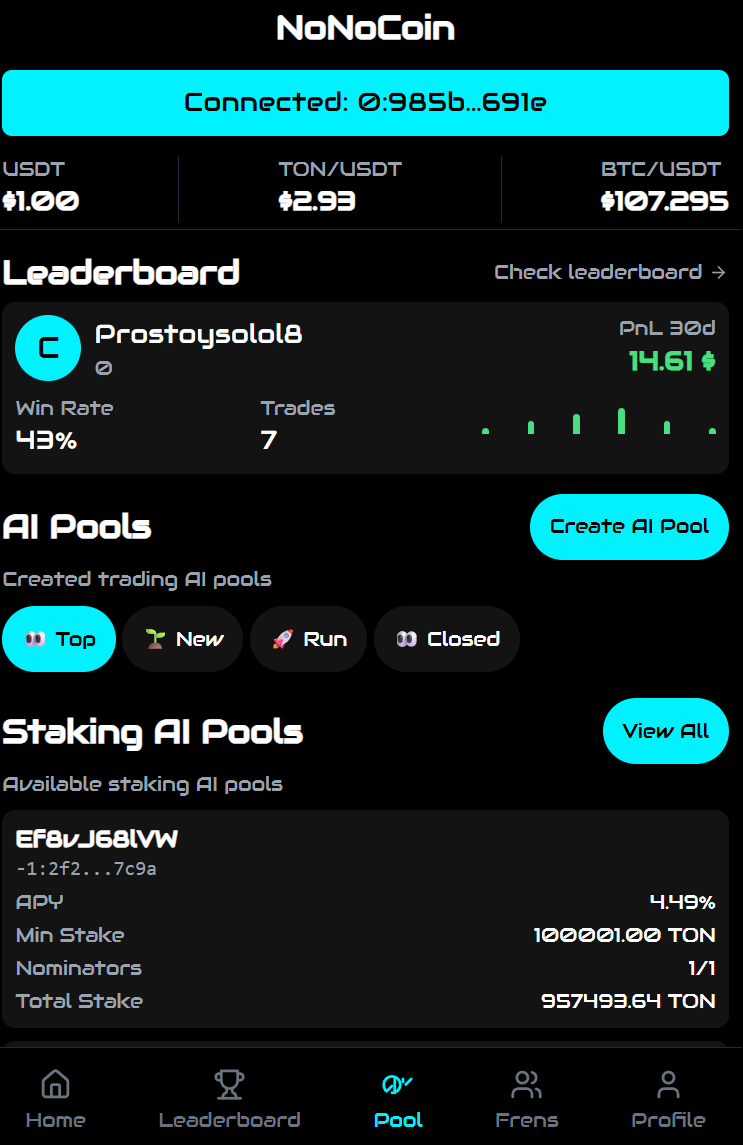Click View All staking pools button
The width and height of the screenshot is (743, 1145).
666,731
